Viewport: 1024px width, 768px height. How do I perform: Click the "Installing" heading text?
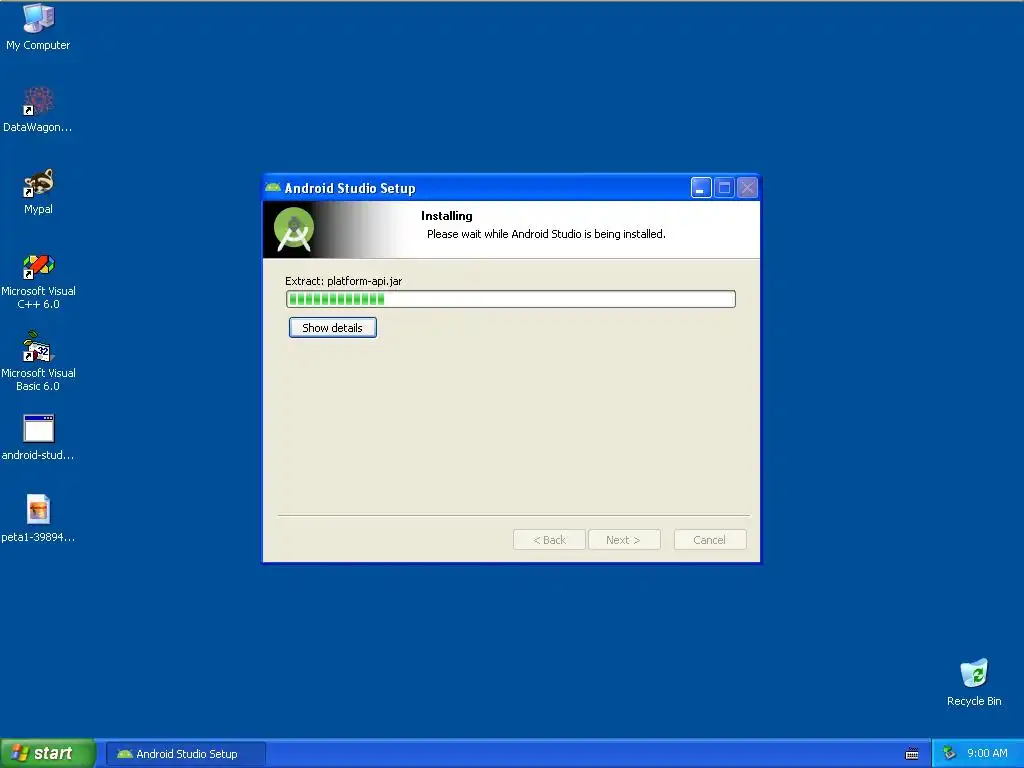click(447, 216)
